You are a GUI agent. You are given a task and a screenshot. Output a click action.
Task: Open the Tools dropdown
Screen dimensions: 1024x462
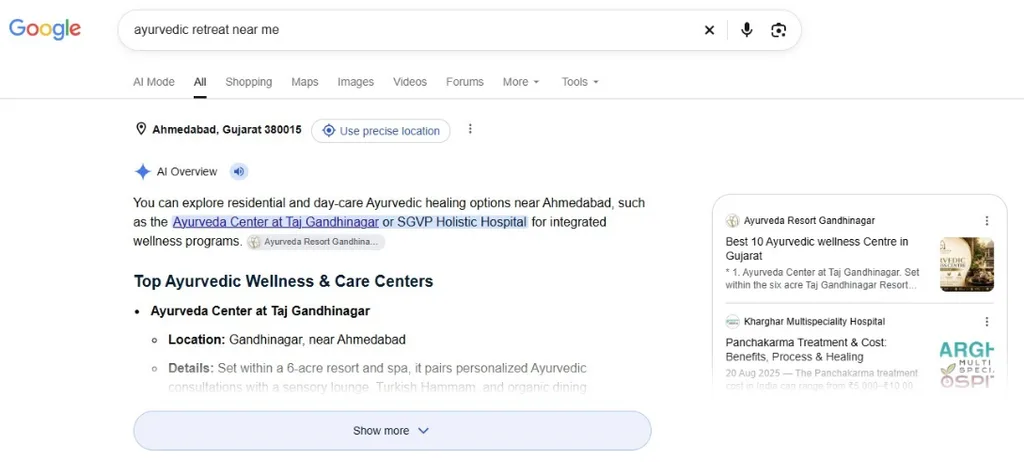coord(580,82)
